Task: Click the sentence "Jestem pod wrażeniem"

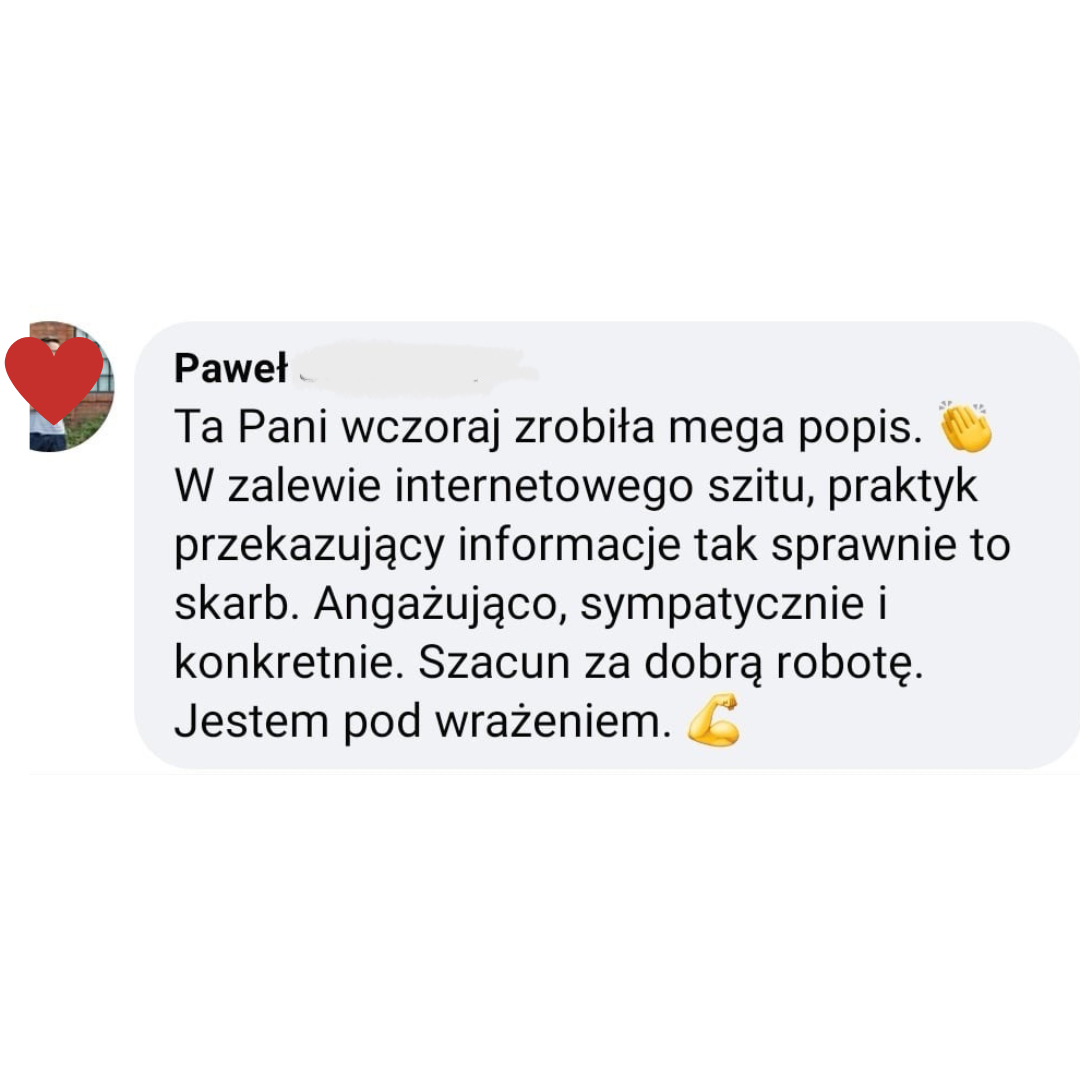Action: 423,723
